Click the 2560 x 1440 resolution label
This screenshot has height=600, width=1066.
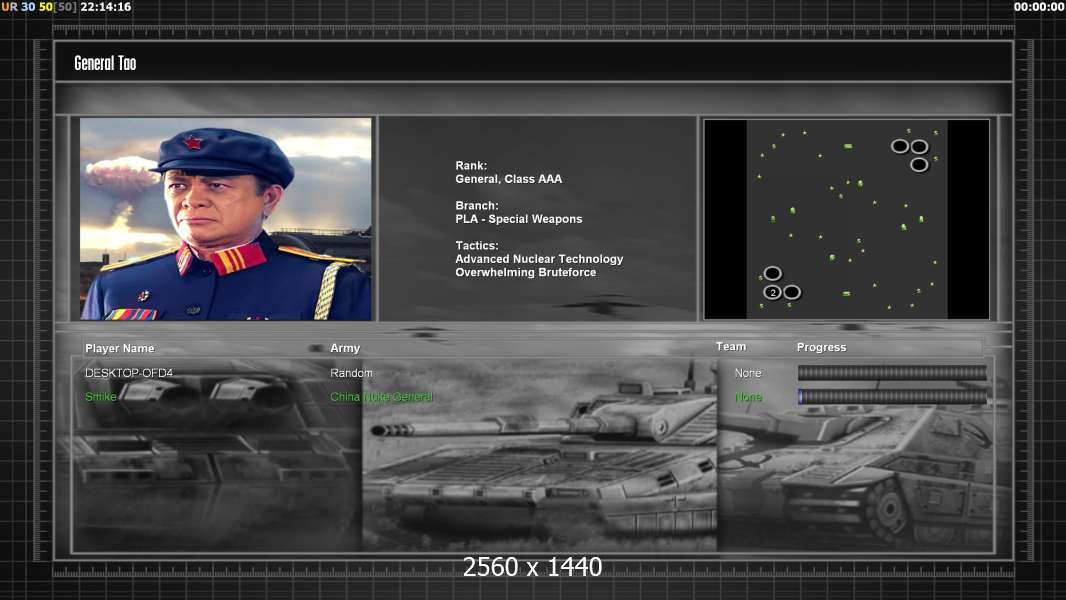(x=532, y=568)
